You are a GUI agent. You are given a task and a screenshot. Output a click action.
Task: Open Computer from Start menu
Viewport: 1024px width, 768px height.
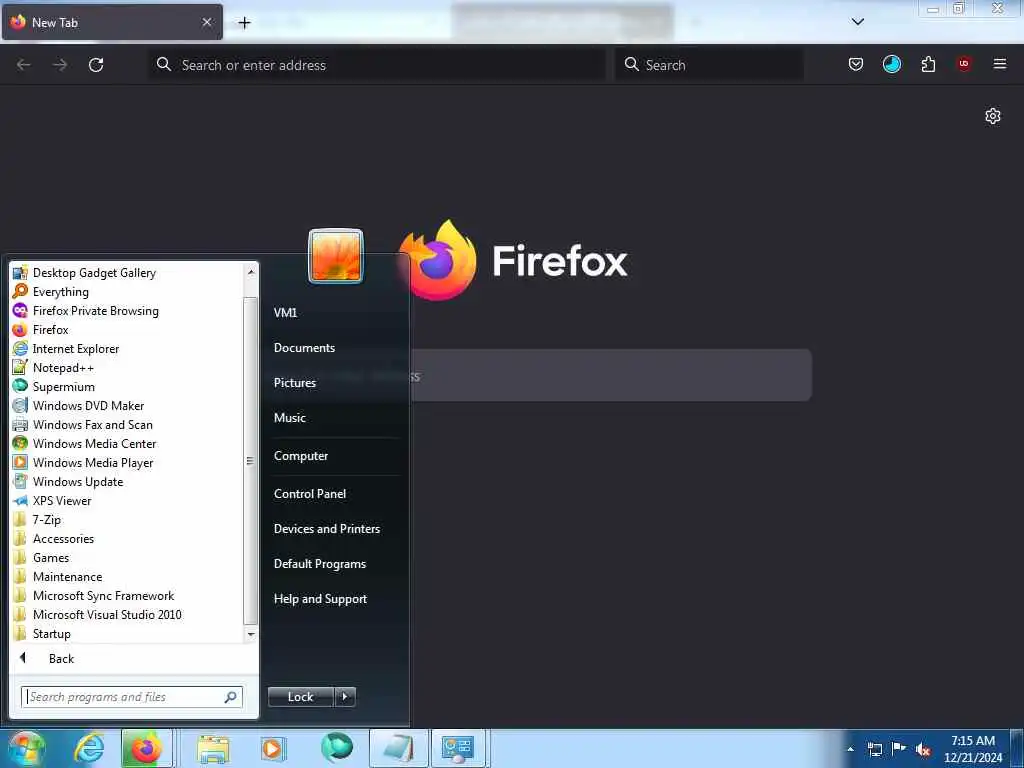click(x=300, y=455)
